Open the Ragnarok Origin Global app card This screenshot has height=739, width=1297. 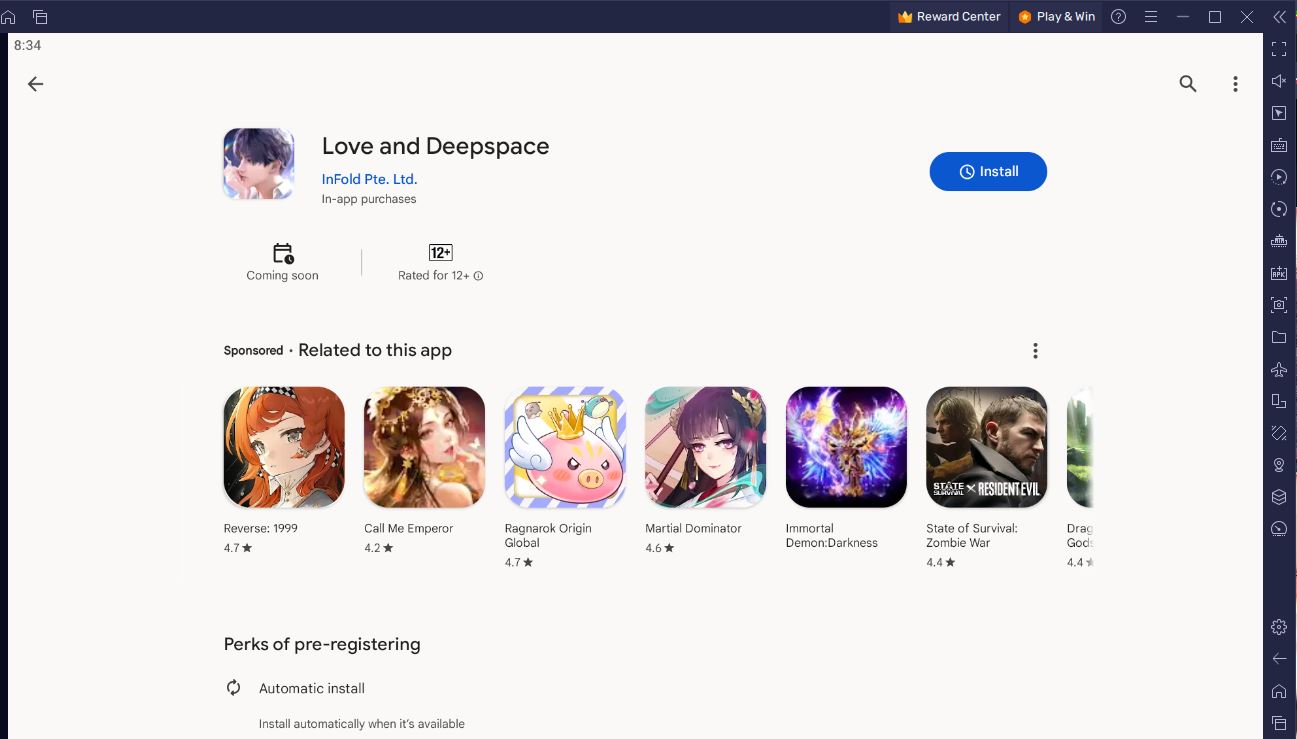[565, 478]
